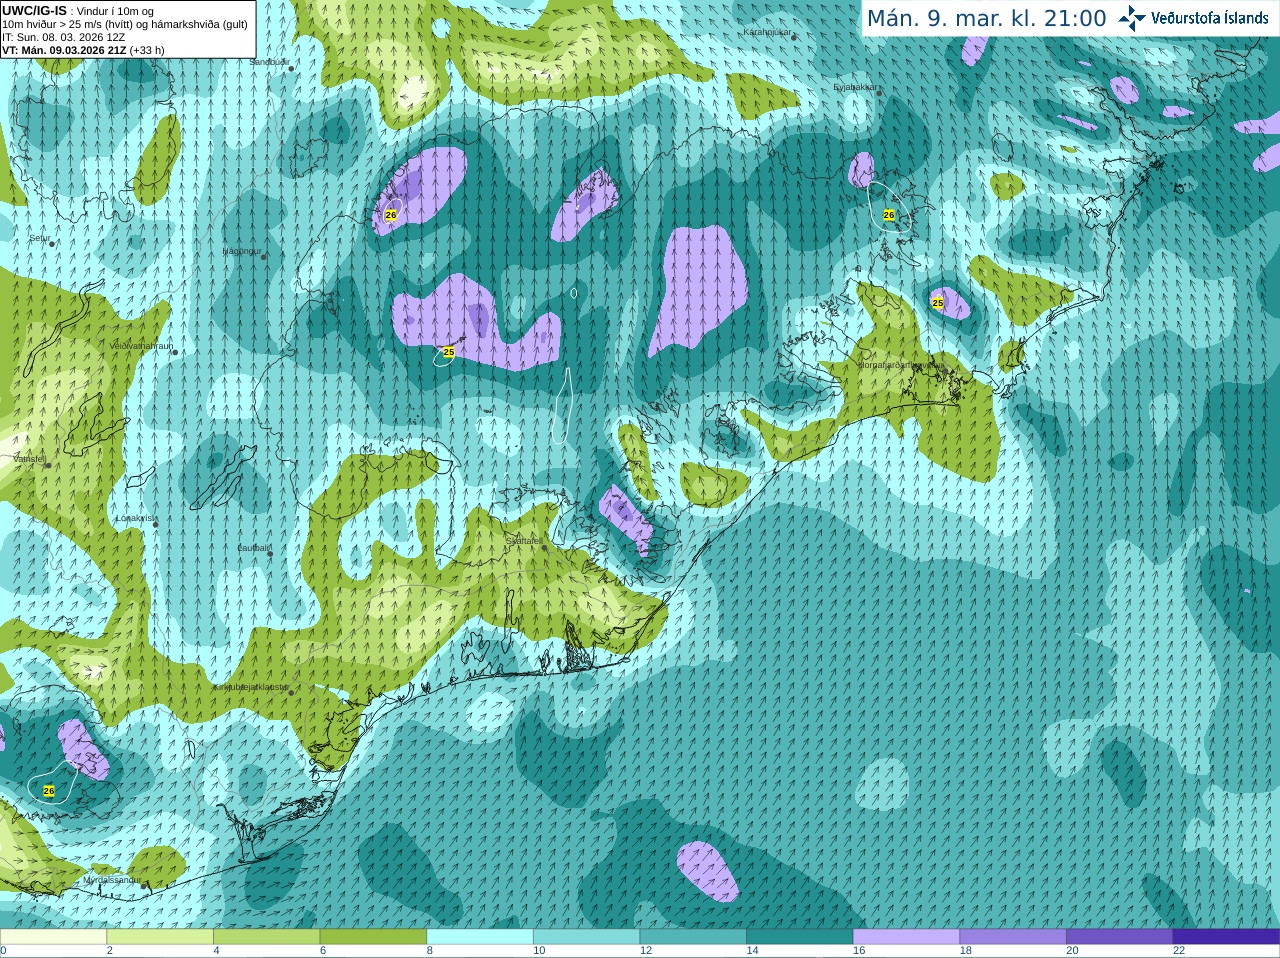
Task: Pick the above-22 m/s darkest purple legend swatch
Action: [x=1226, y=937]
